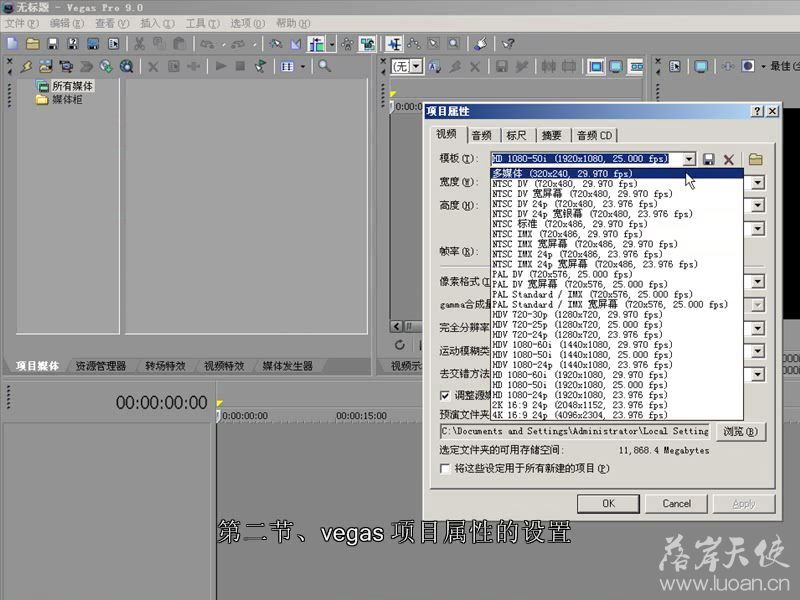800x600 pixels.
Task: Expand the Width dropdown arrow
Action: pos(758,182)
